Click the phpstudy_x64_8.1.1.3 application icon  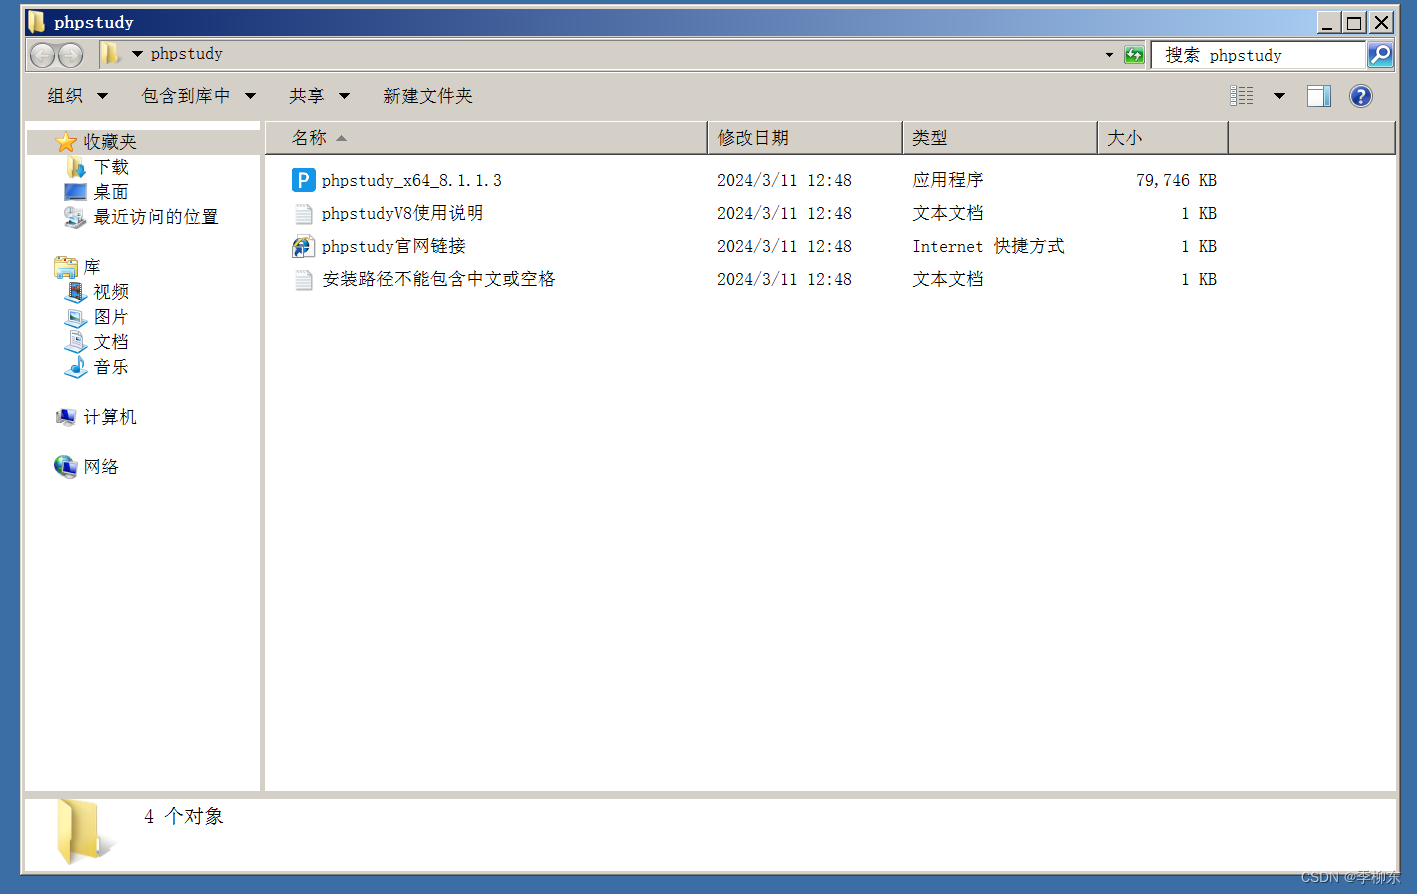pos(303,180)
